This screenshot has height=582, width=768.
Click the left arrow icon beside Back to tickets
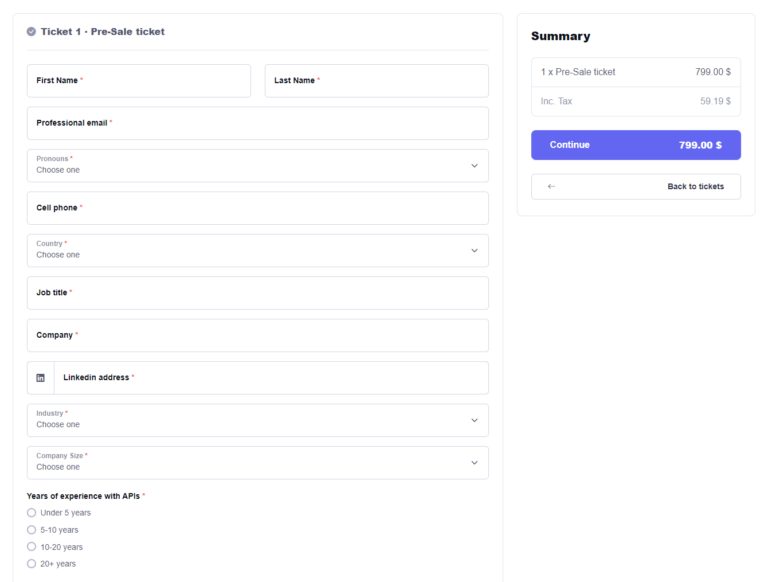tap(552, 187)
